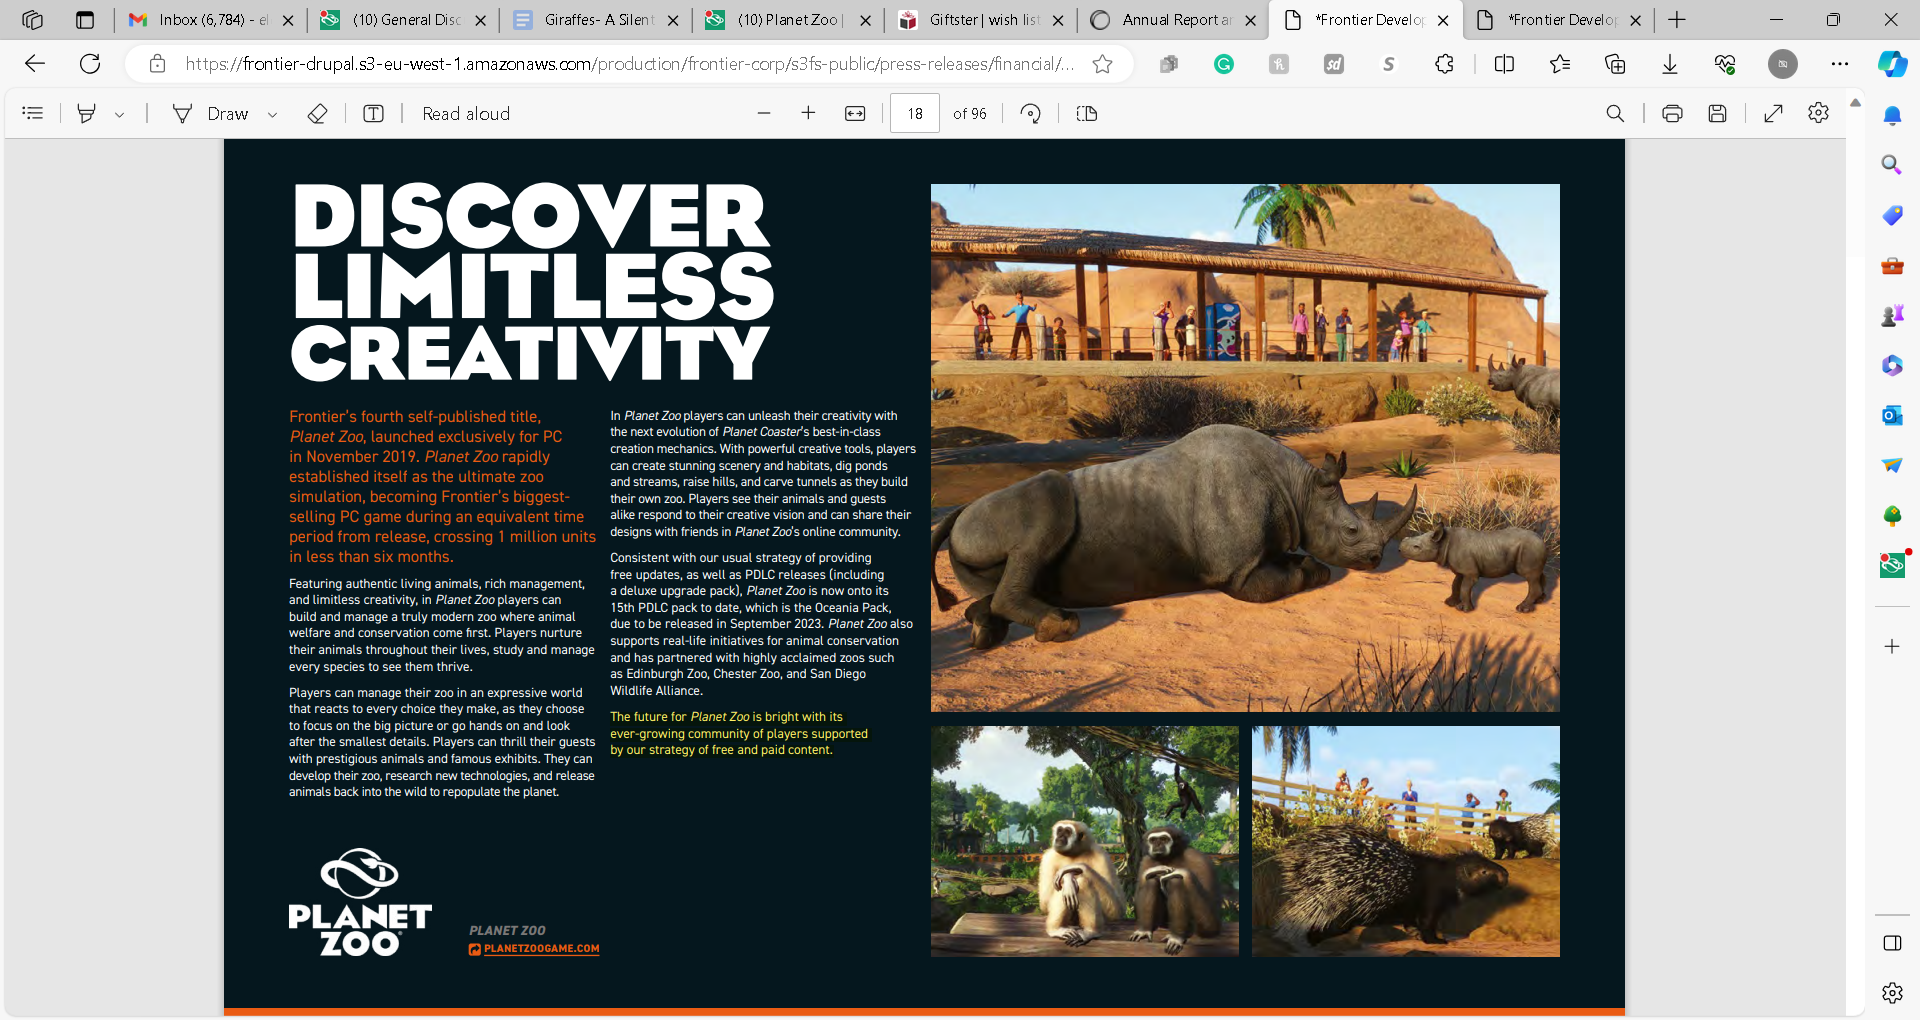This screenshot has height=1020, width=1920.
Task: Toggle sidebar visibility panel icon
Action: point(1892,943)
